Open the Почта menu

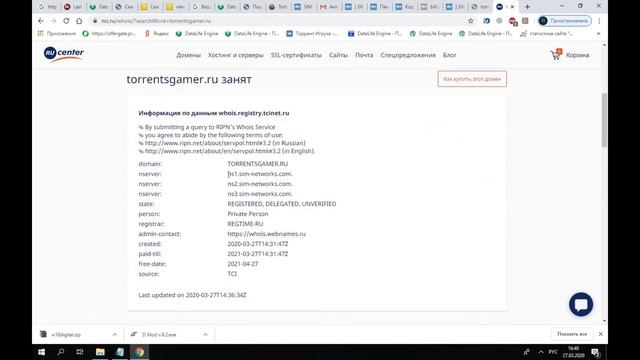coord(364,55)
